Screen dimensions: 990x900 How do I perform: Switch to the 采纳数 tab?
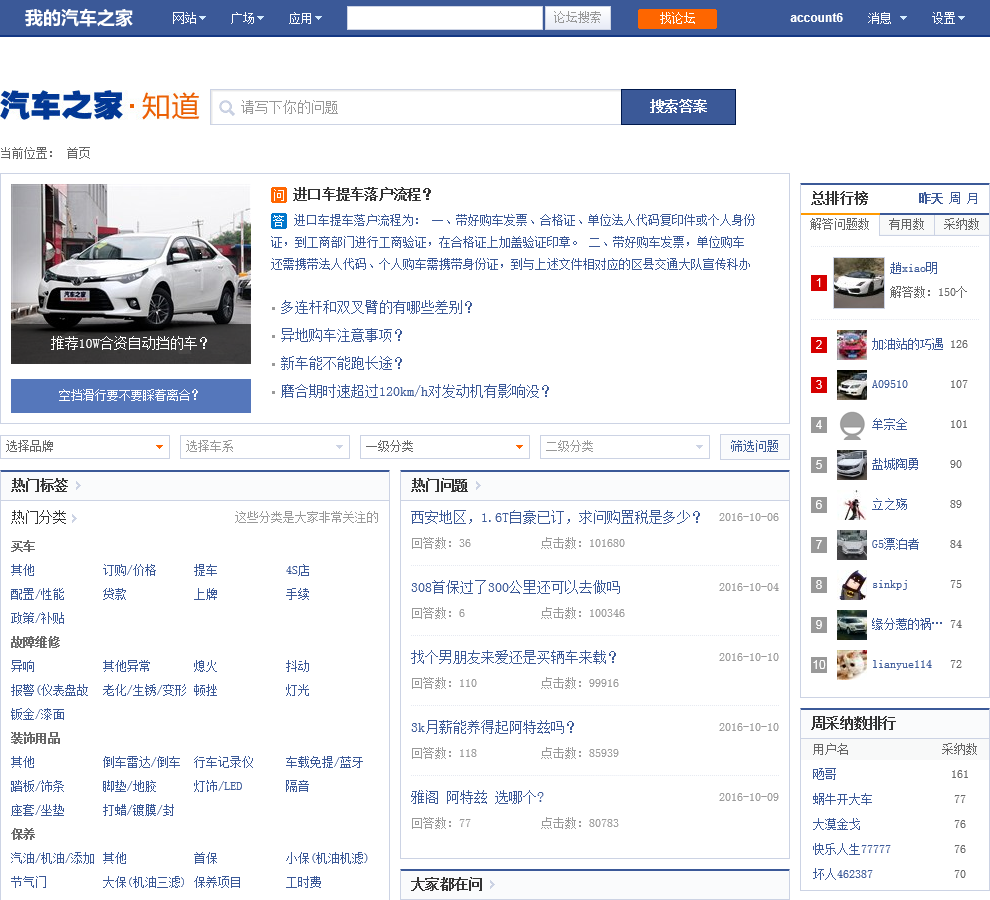pos(961,224)
